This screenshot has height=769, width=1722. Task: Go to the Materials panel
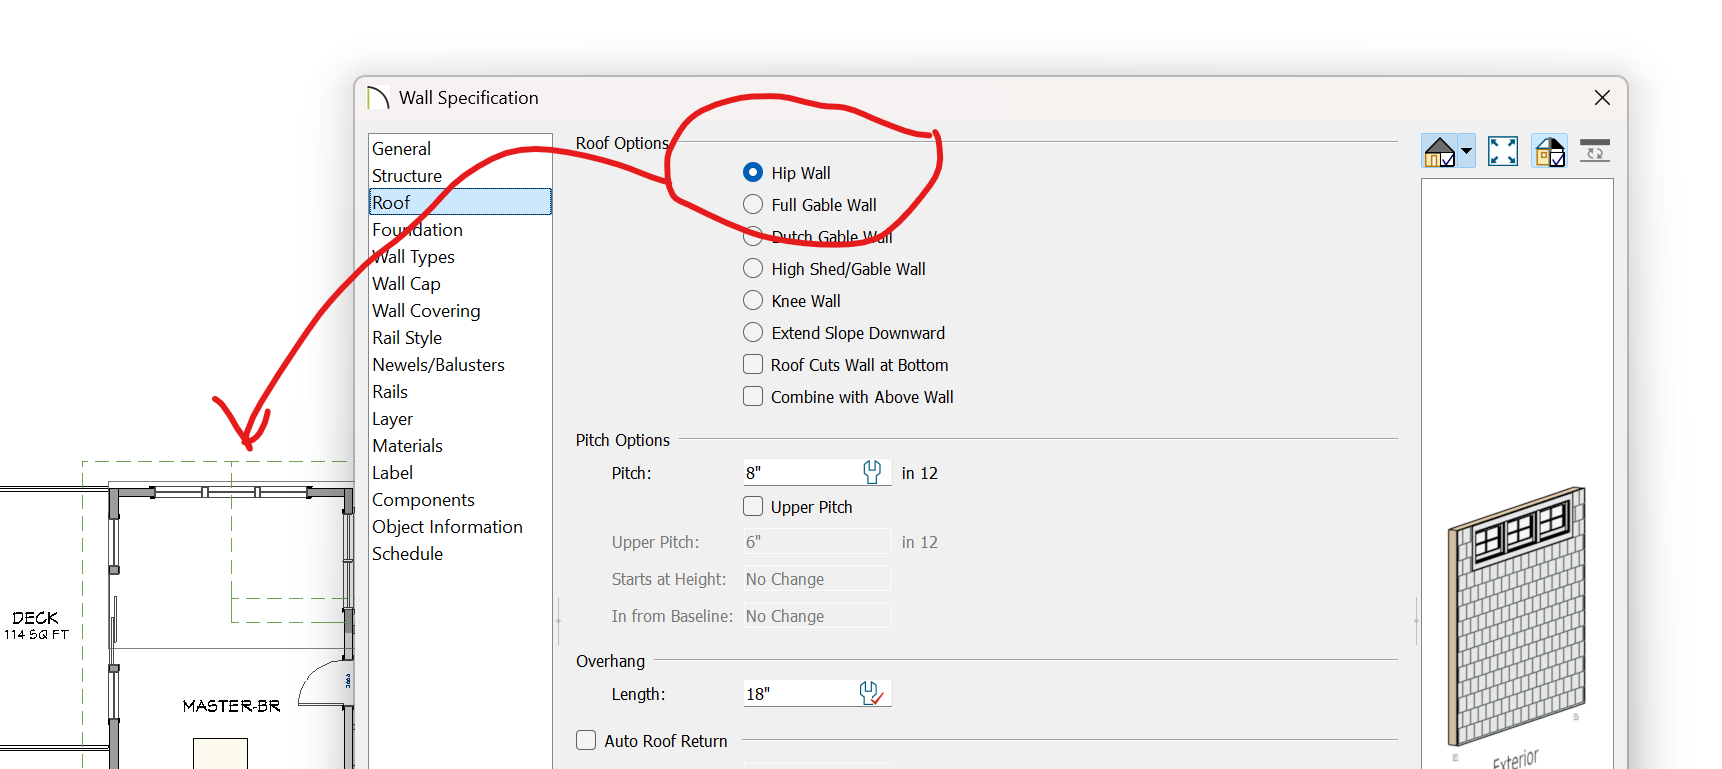(x=408, y=446)
